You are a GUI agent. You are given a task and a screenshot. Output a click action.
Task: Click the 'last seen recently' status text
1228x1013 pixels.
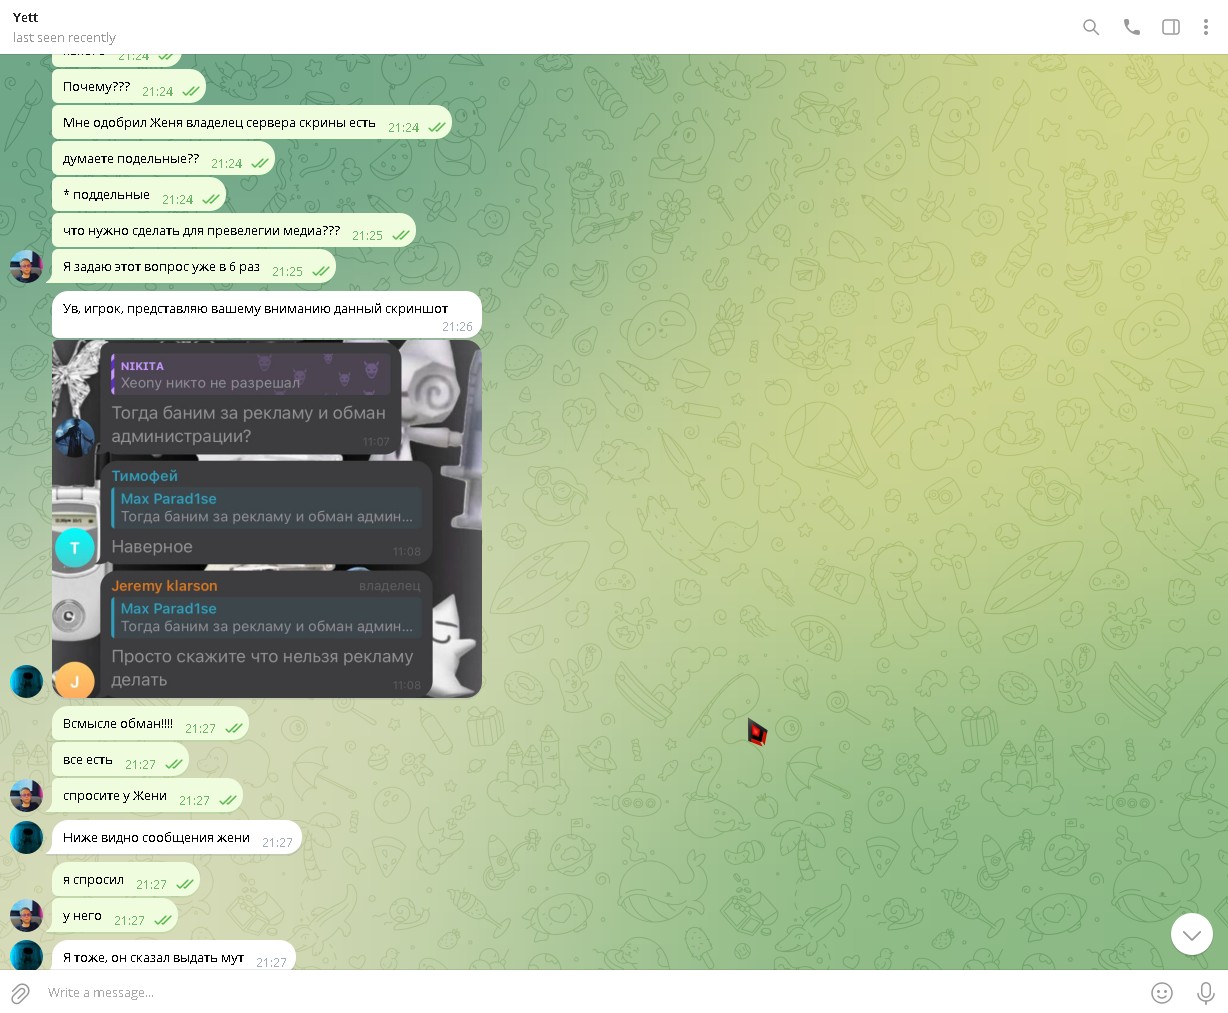pos(64,38)
